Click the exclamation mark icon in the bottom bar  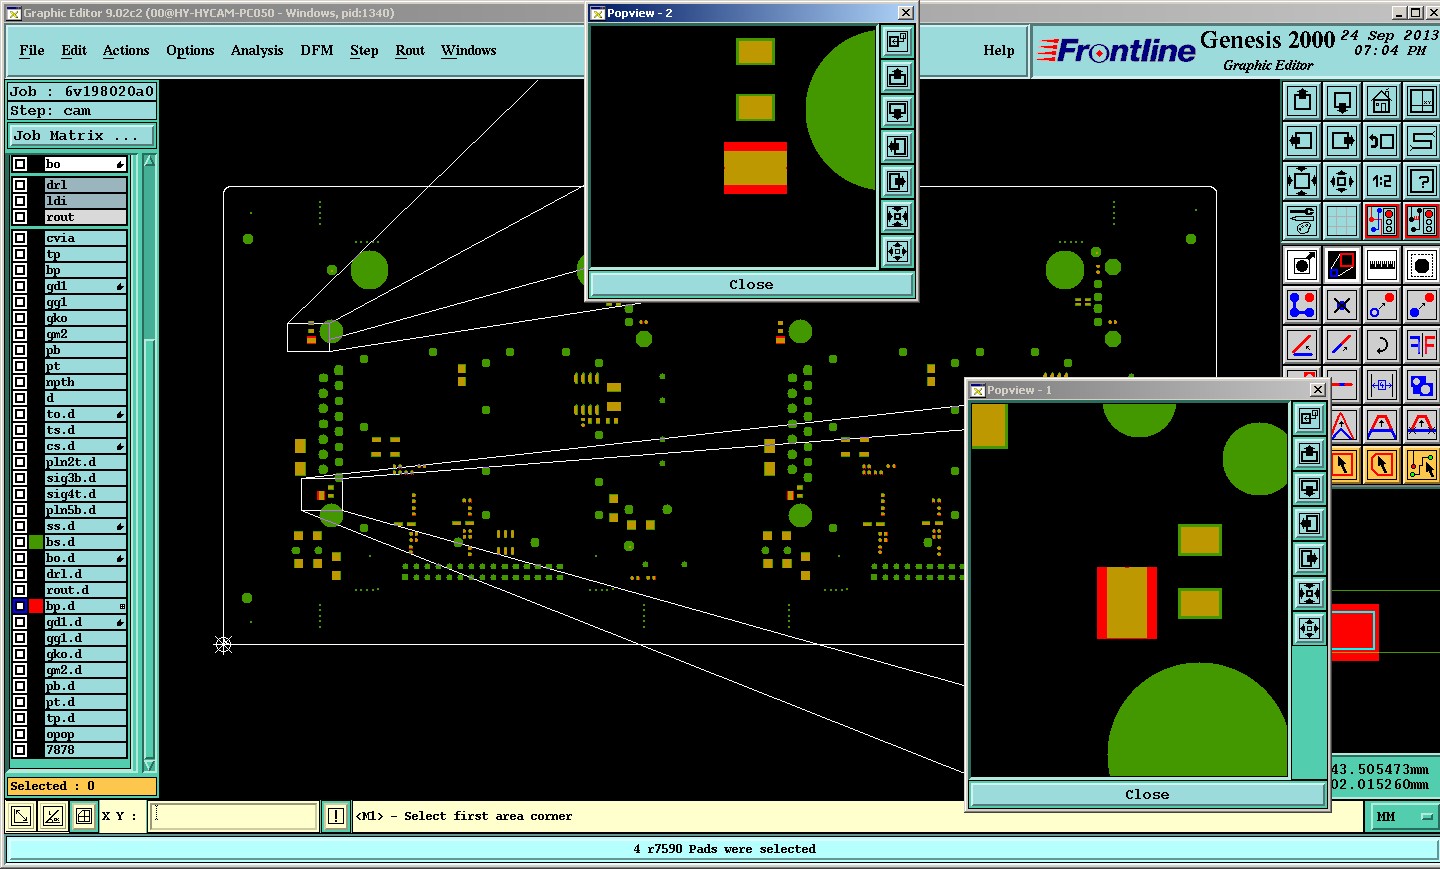(x=336, y=816)
